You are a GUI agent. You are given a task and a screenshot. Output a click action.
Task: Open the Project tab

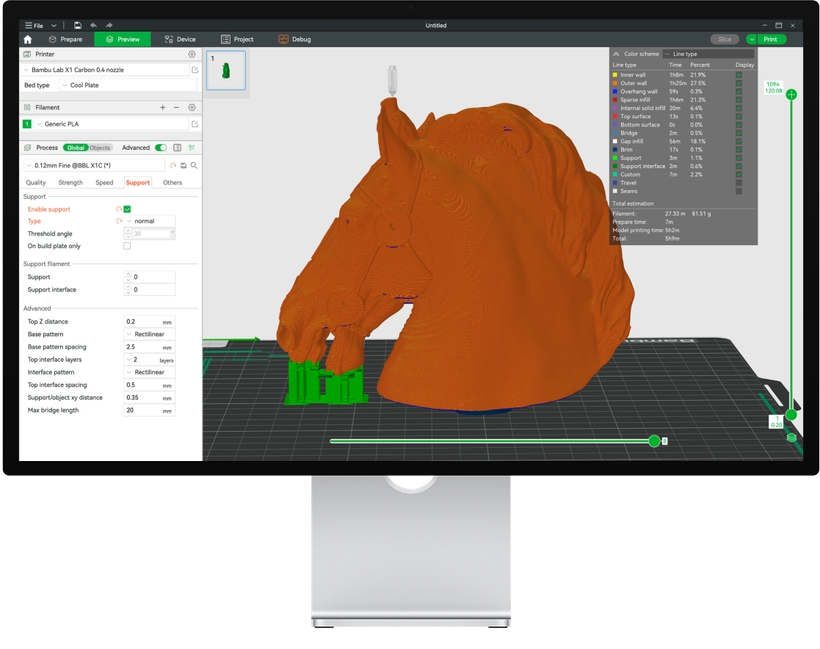237,39
